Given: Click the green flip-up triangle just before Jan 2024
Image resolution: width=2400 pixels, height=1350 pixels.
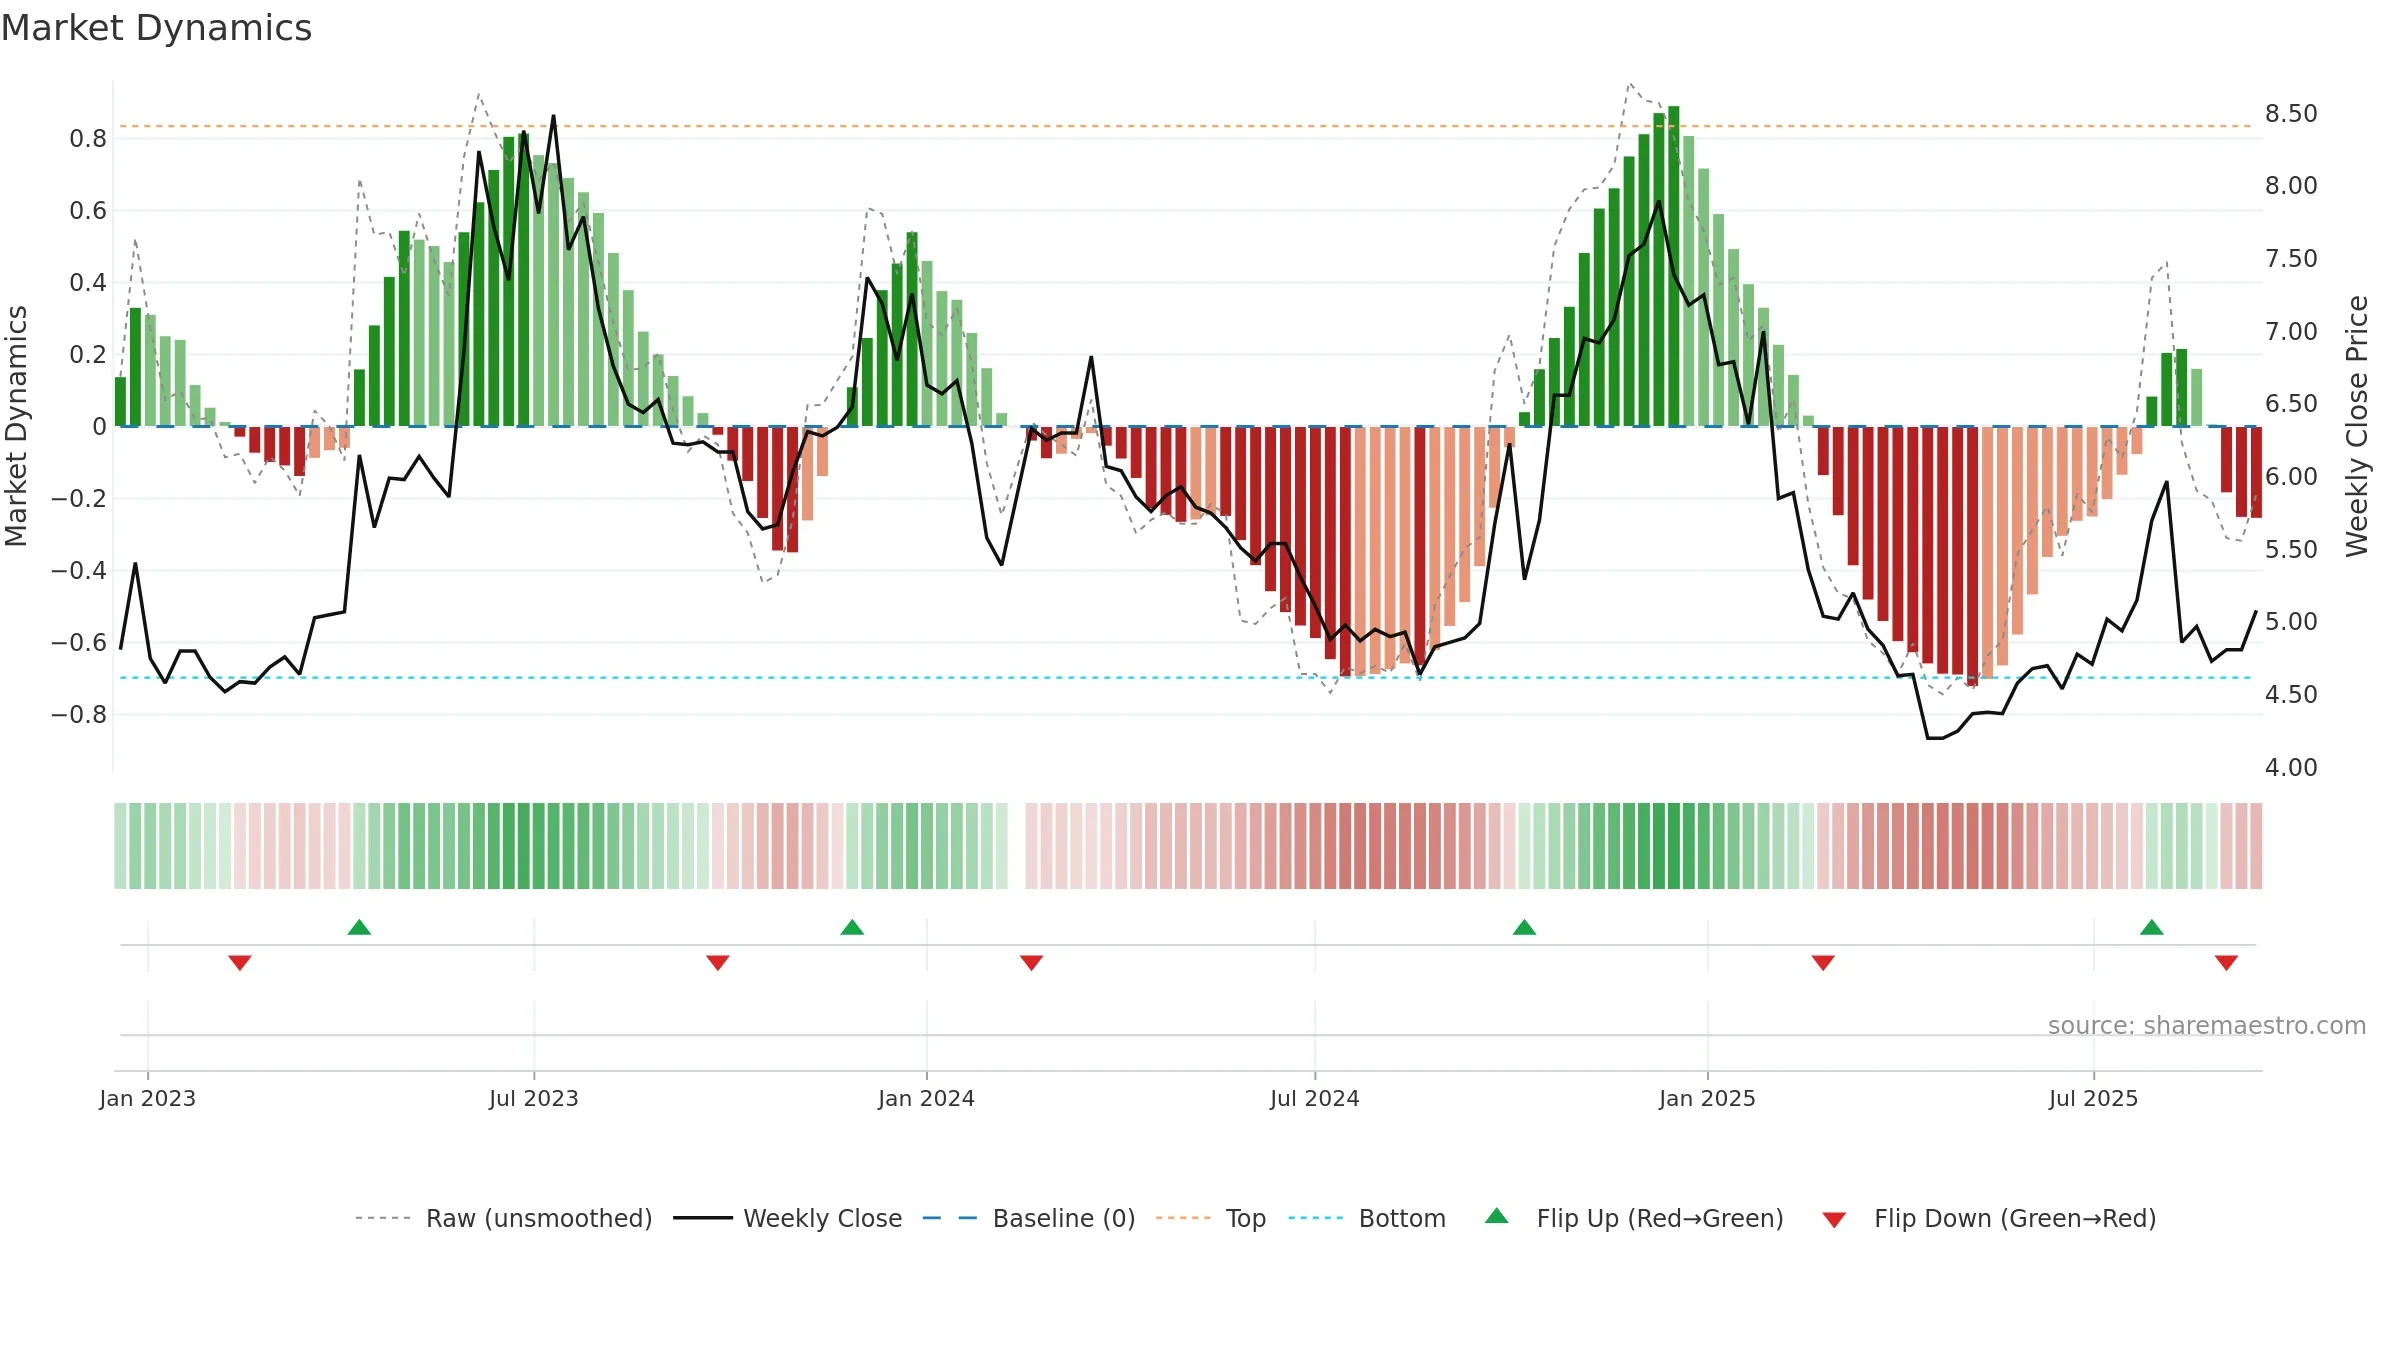Looking at the screenshot, I should pyautogui.click(x=852, y=927).
